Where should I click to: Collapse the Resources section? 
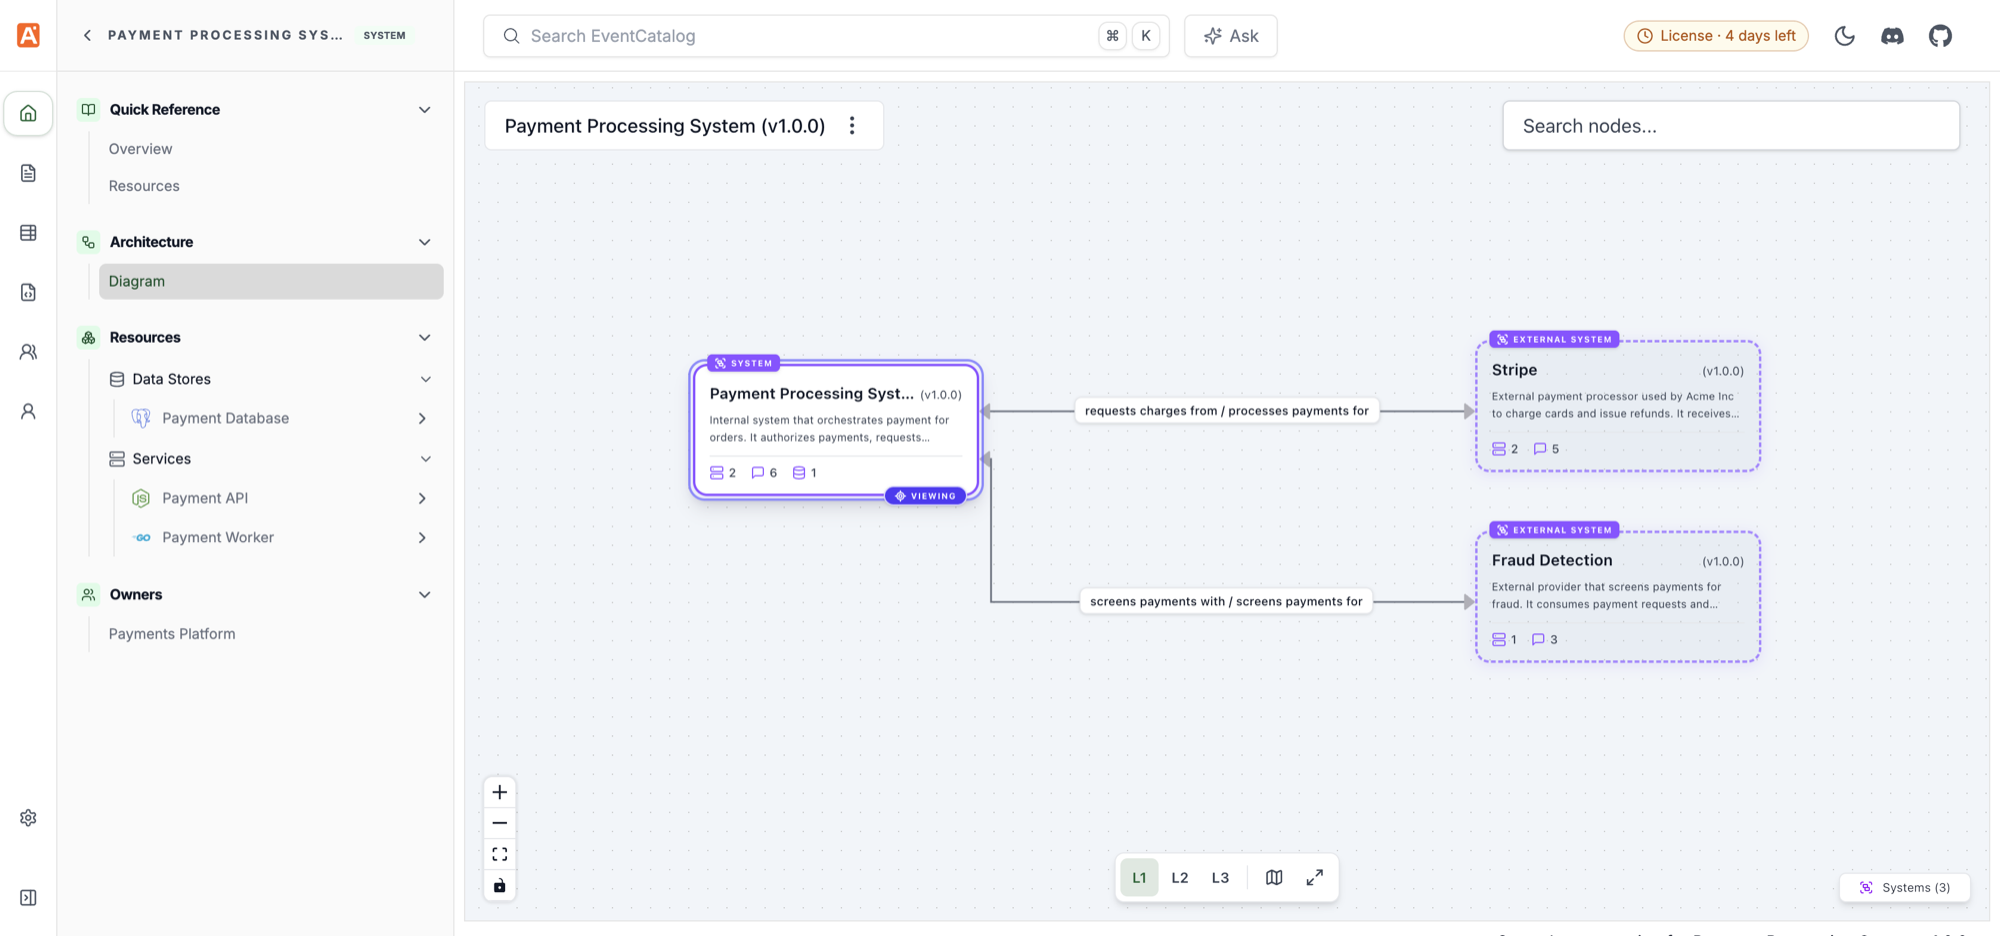pos(424,338)
